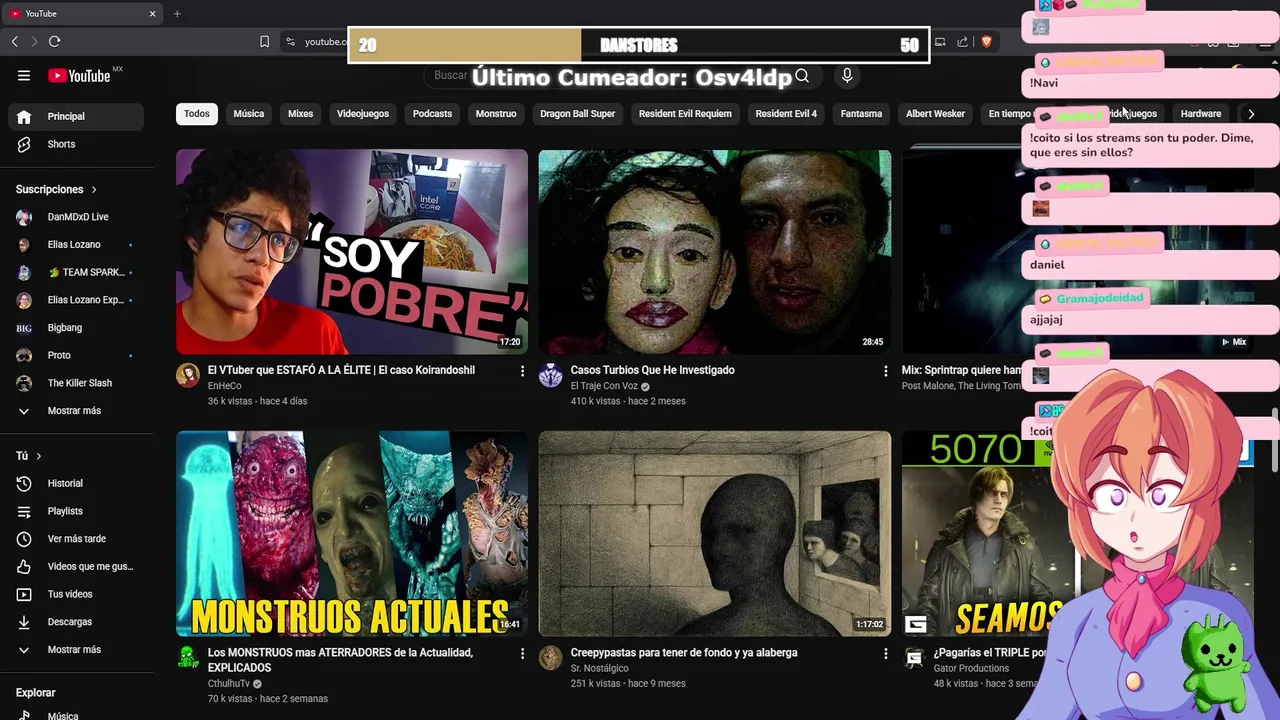
Task: Select the Hardware filter chip
Action: click(x=1201, y=114)
